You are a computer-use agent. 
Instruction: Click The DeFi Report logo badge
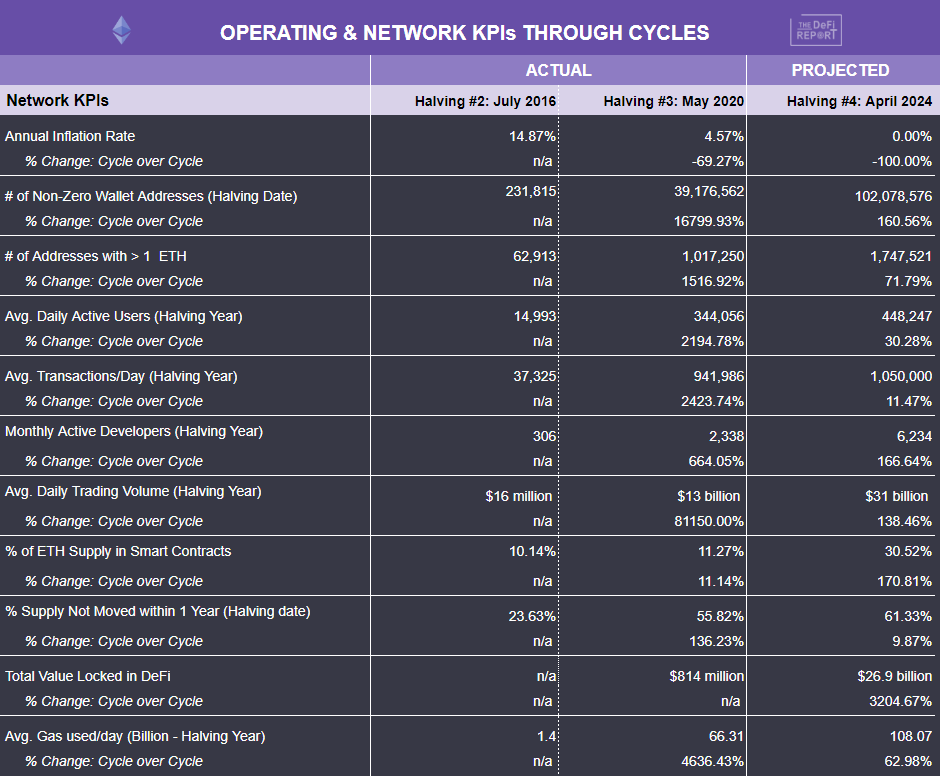tap(816, 30)
